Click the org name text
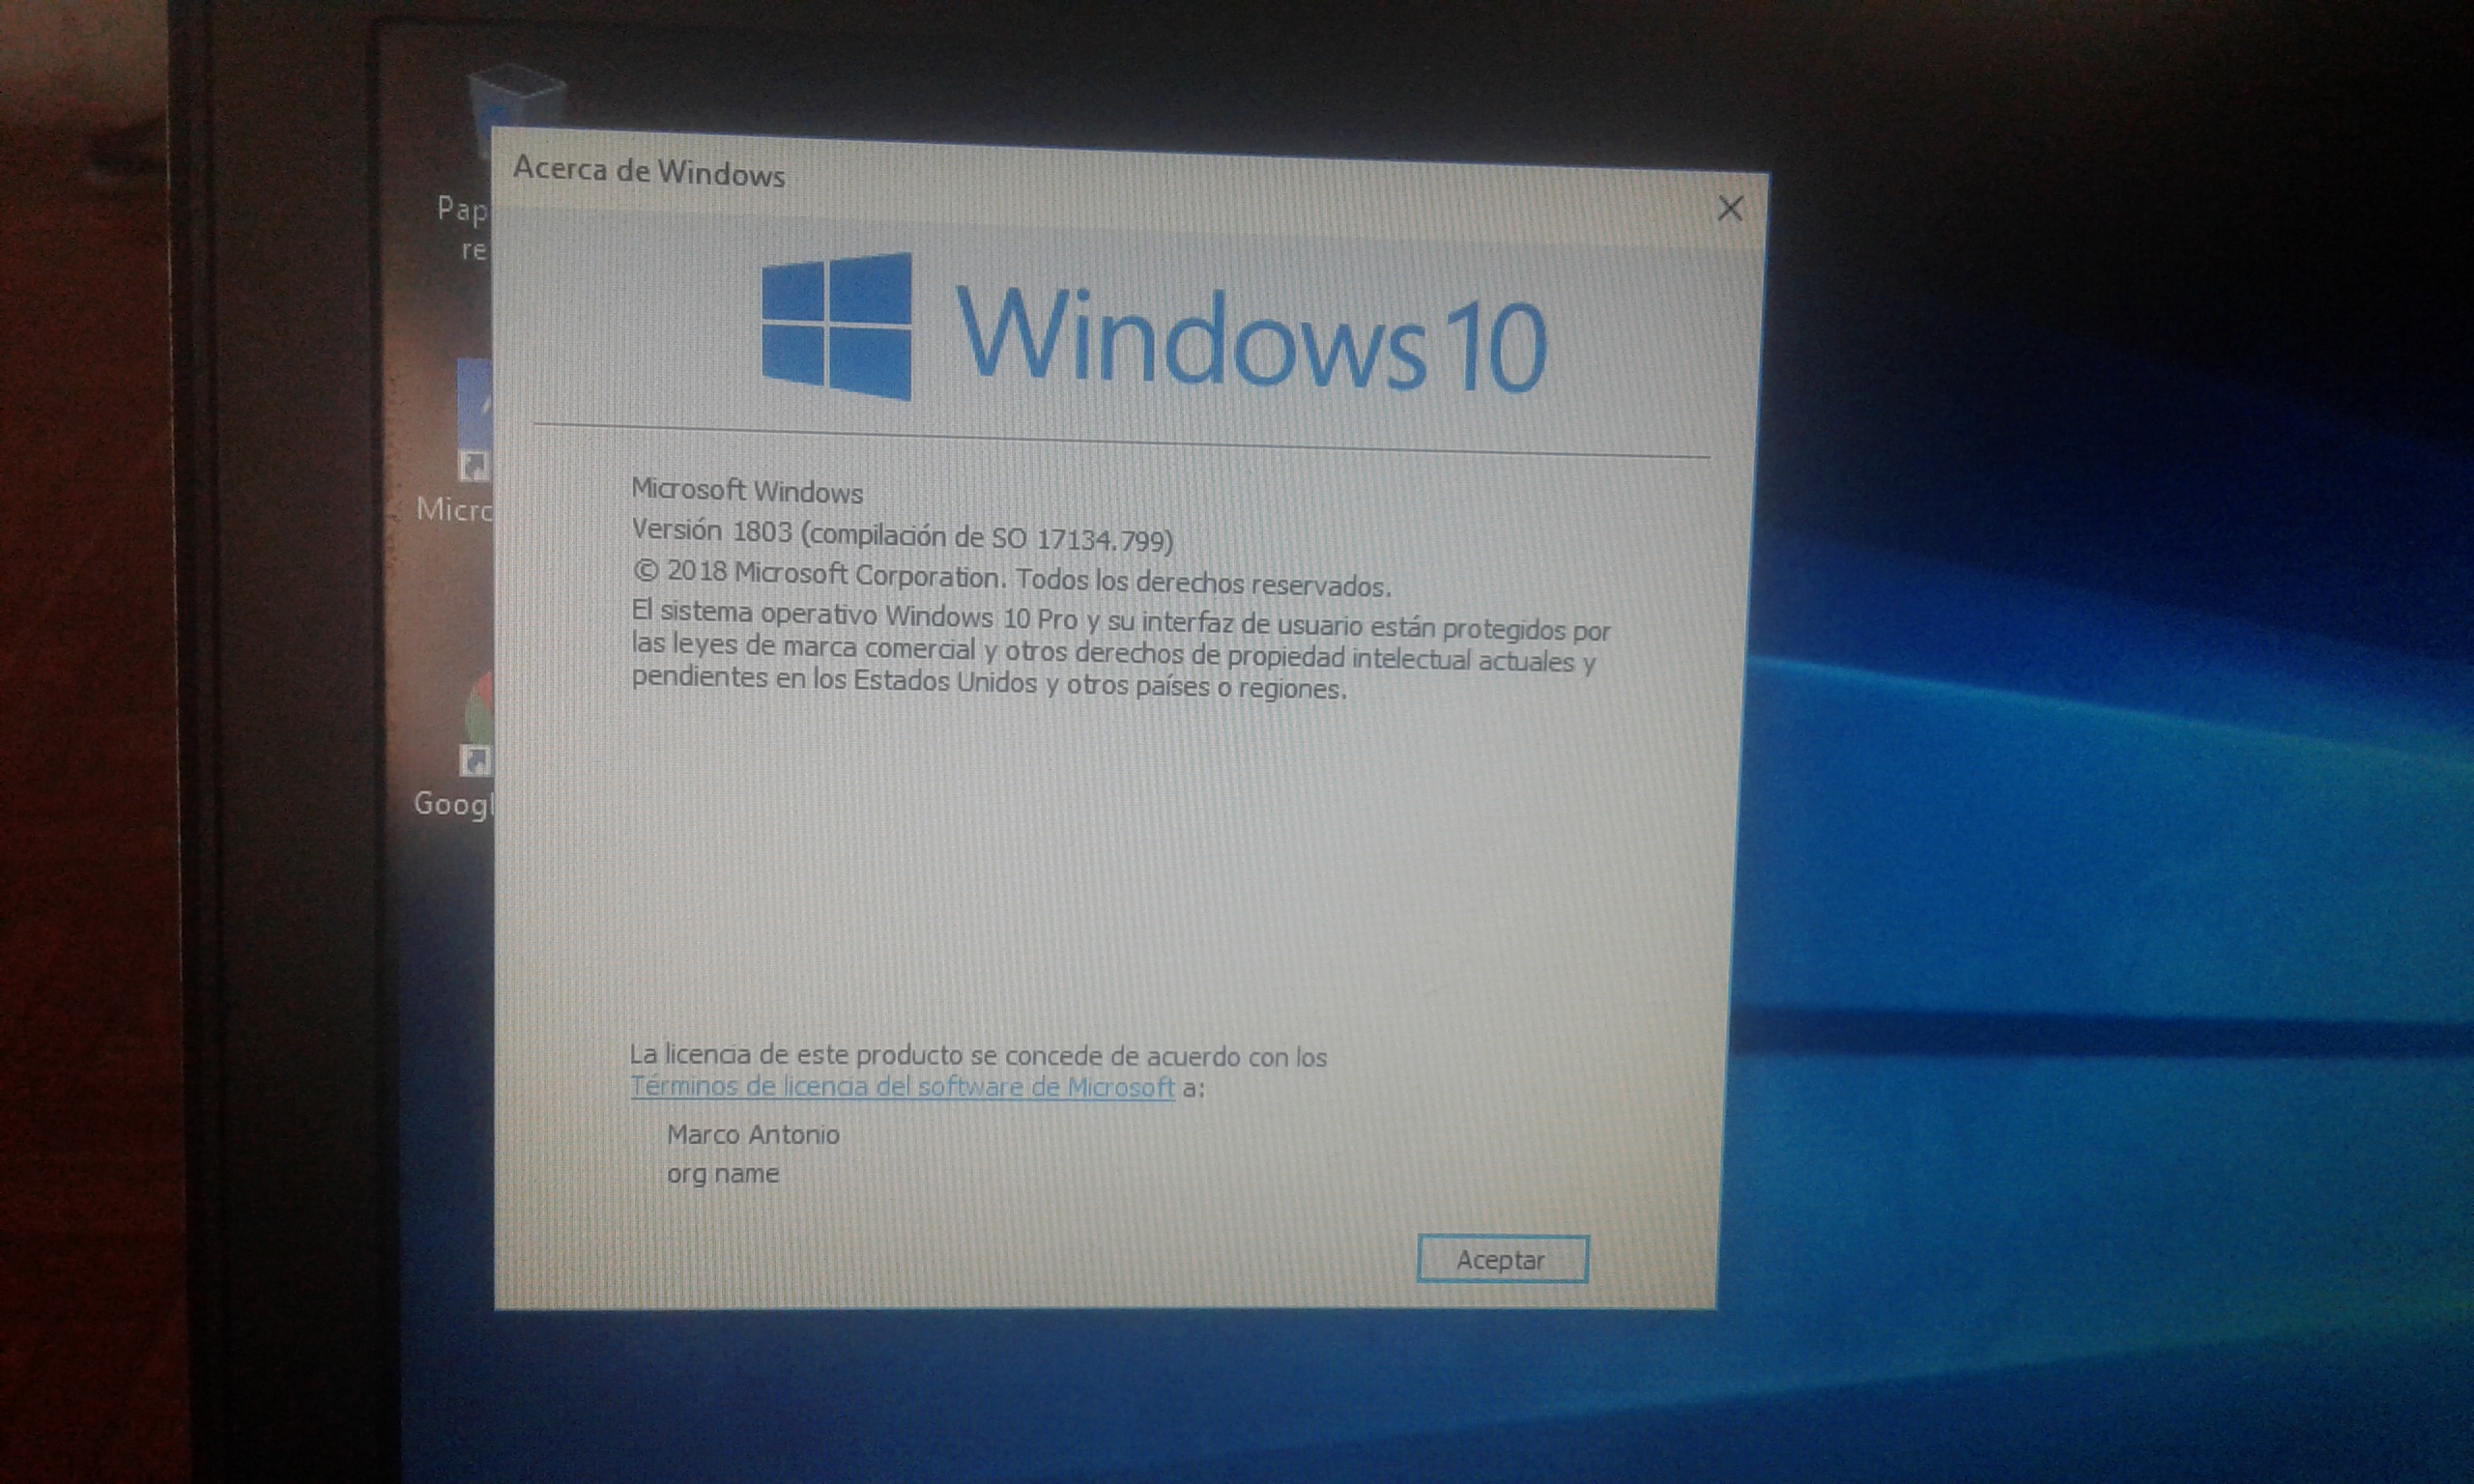The height and width of the screenshot is (1484, 2474). click(x=722, y=1174)
